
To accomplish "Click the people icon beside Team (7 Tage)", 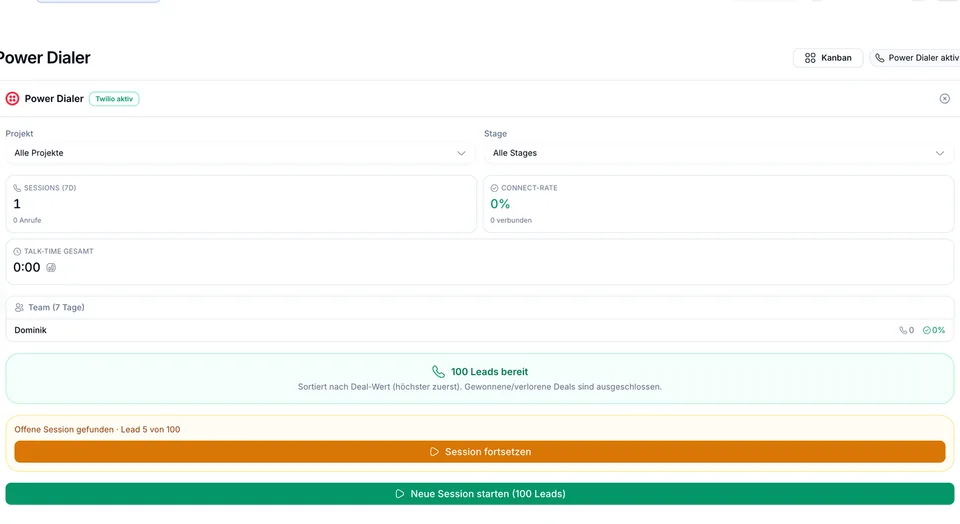I will 19,307.
